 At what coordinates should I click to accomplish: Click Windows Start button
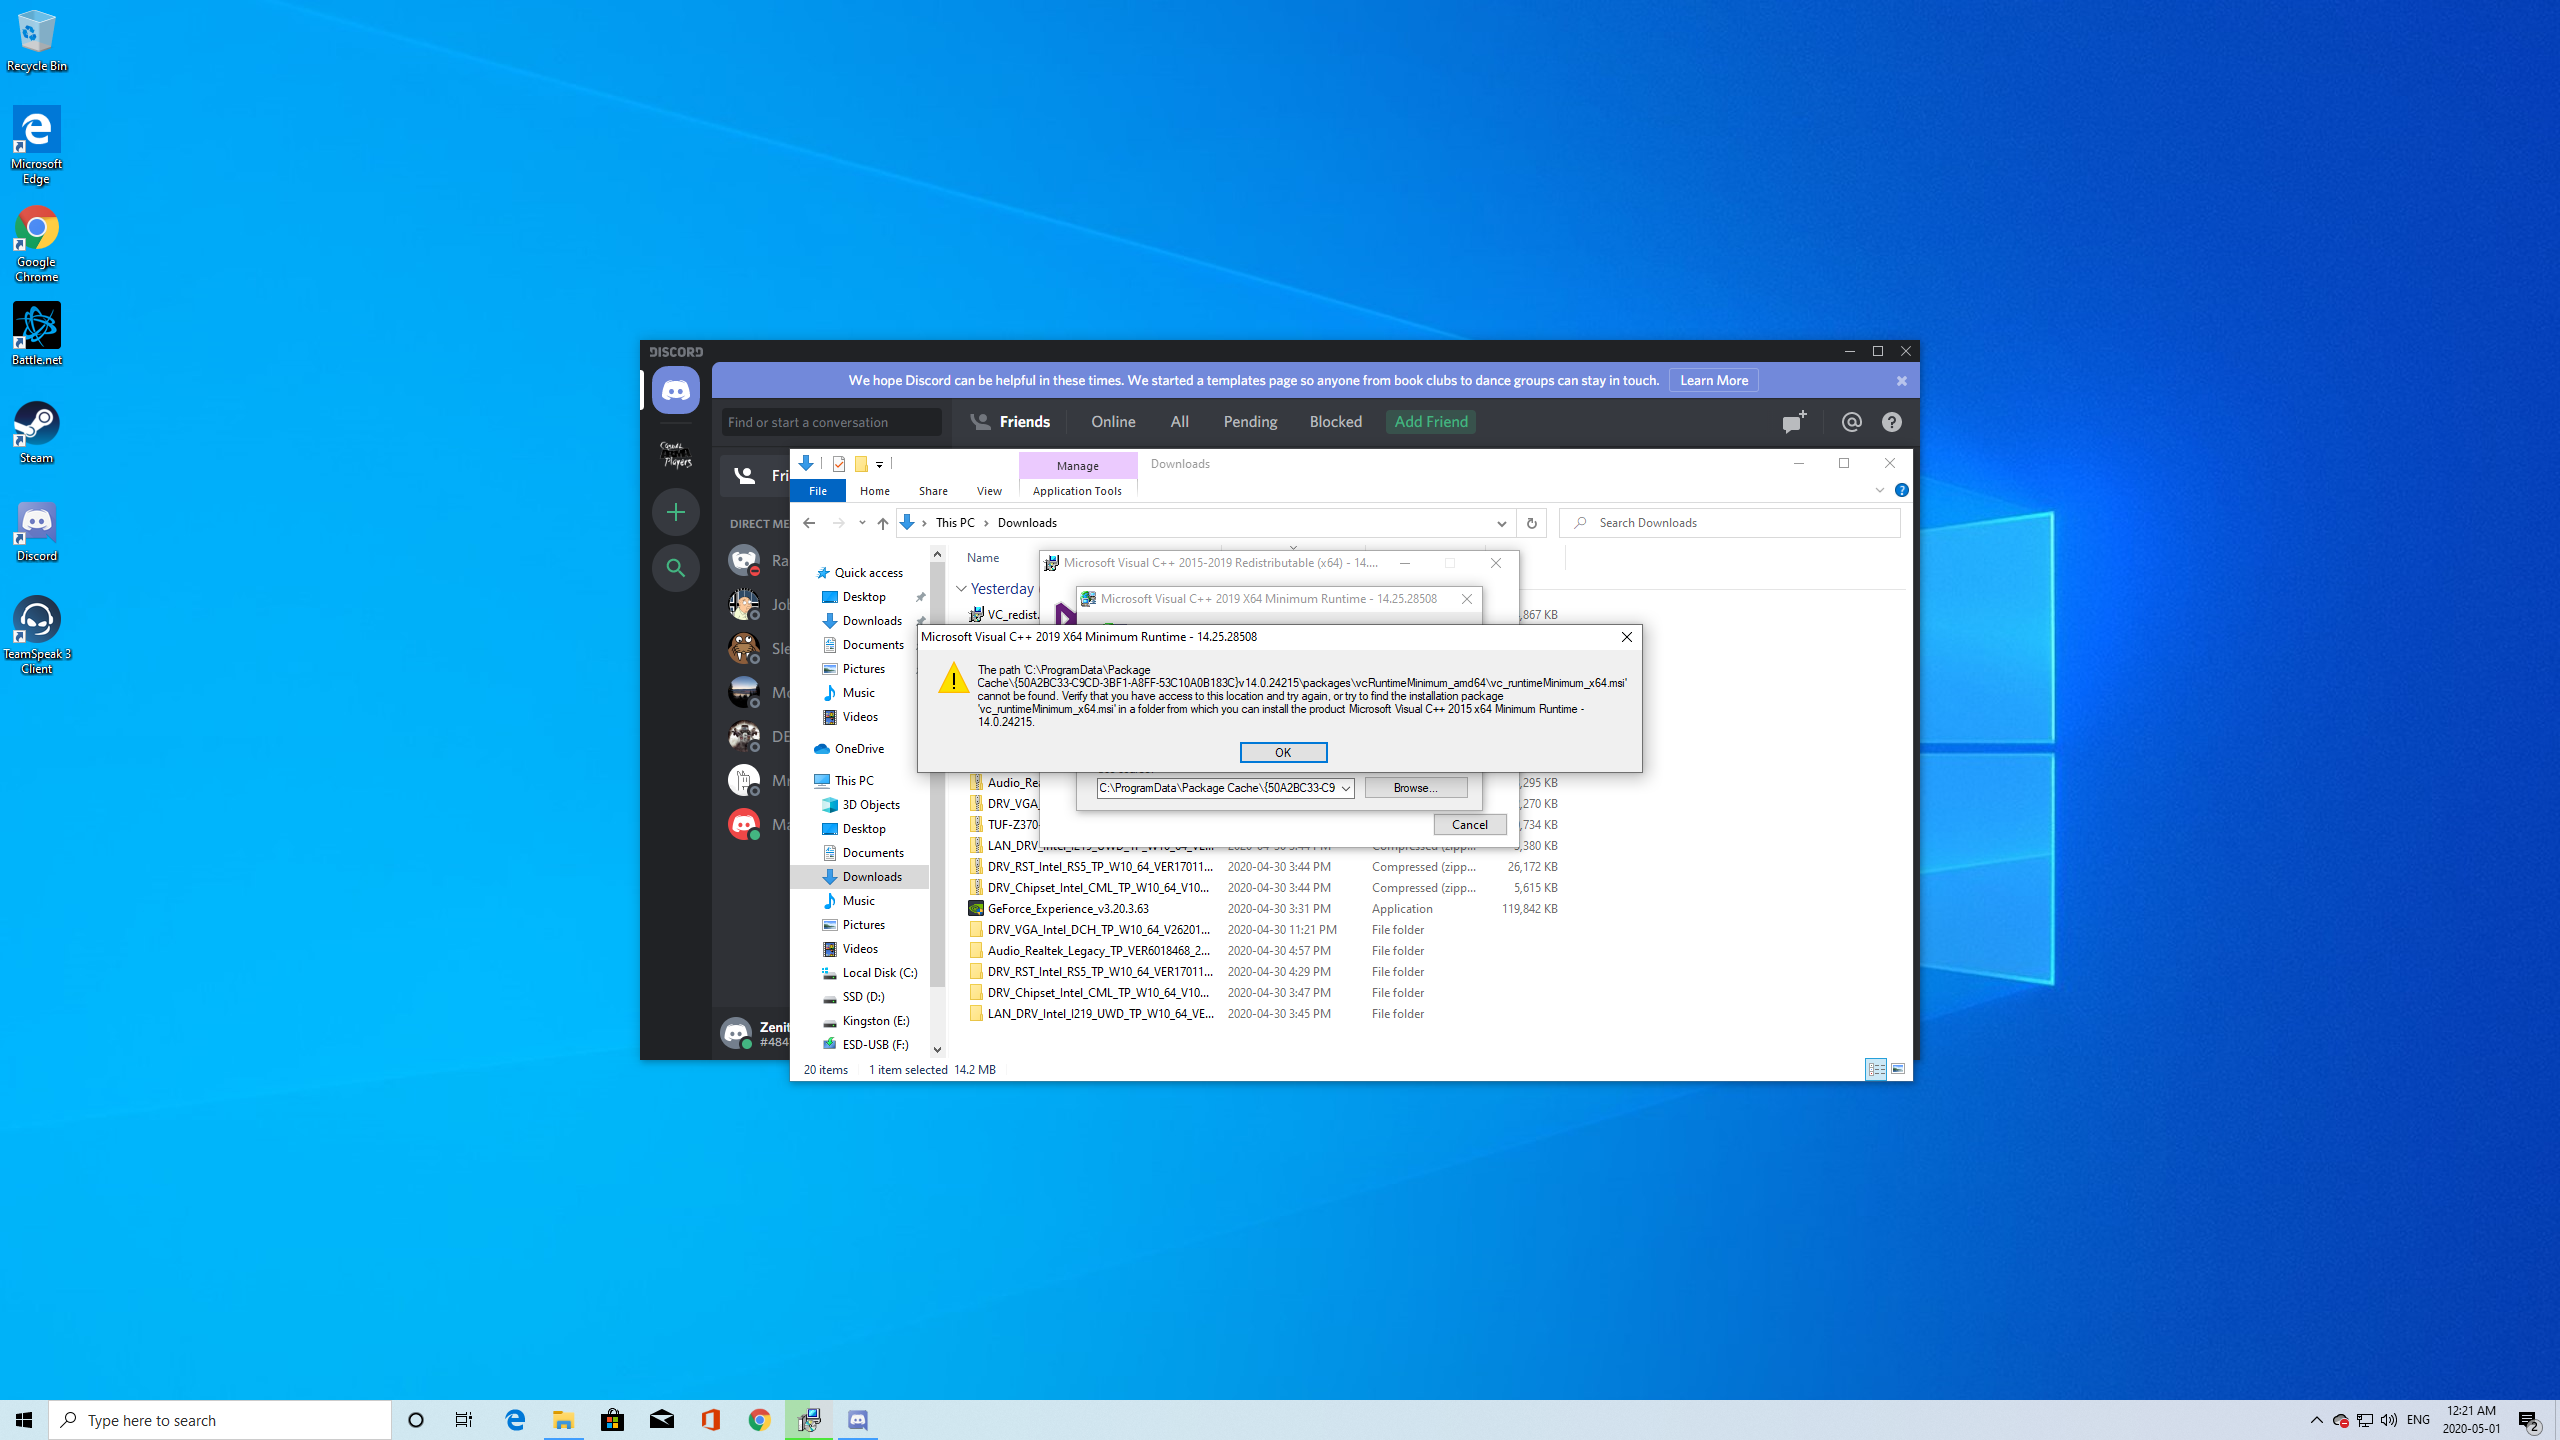coord(24,1420)
